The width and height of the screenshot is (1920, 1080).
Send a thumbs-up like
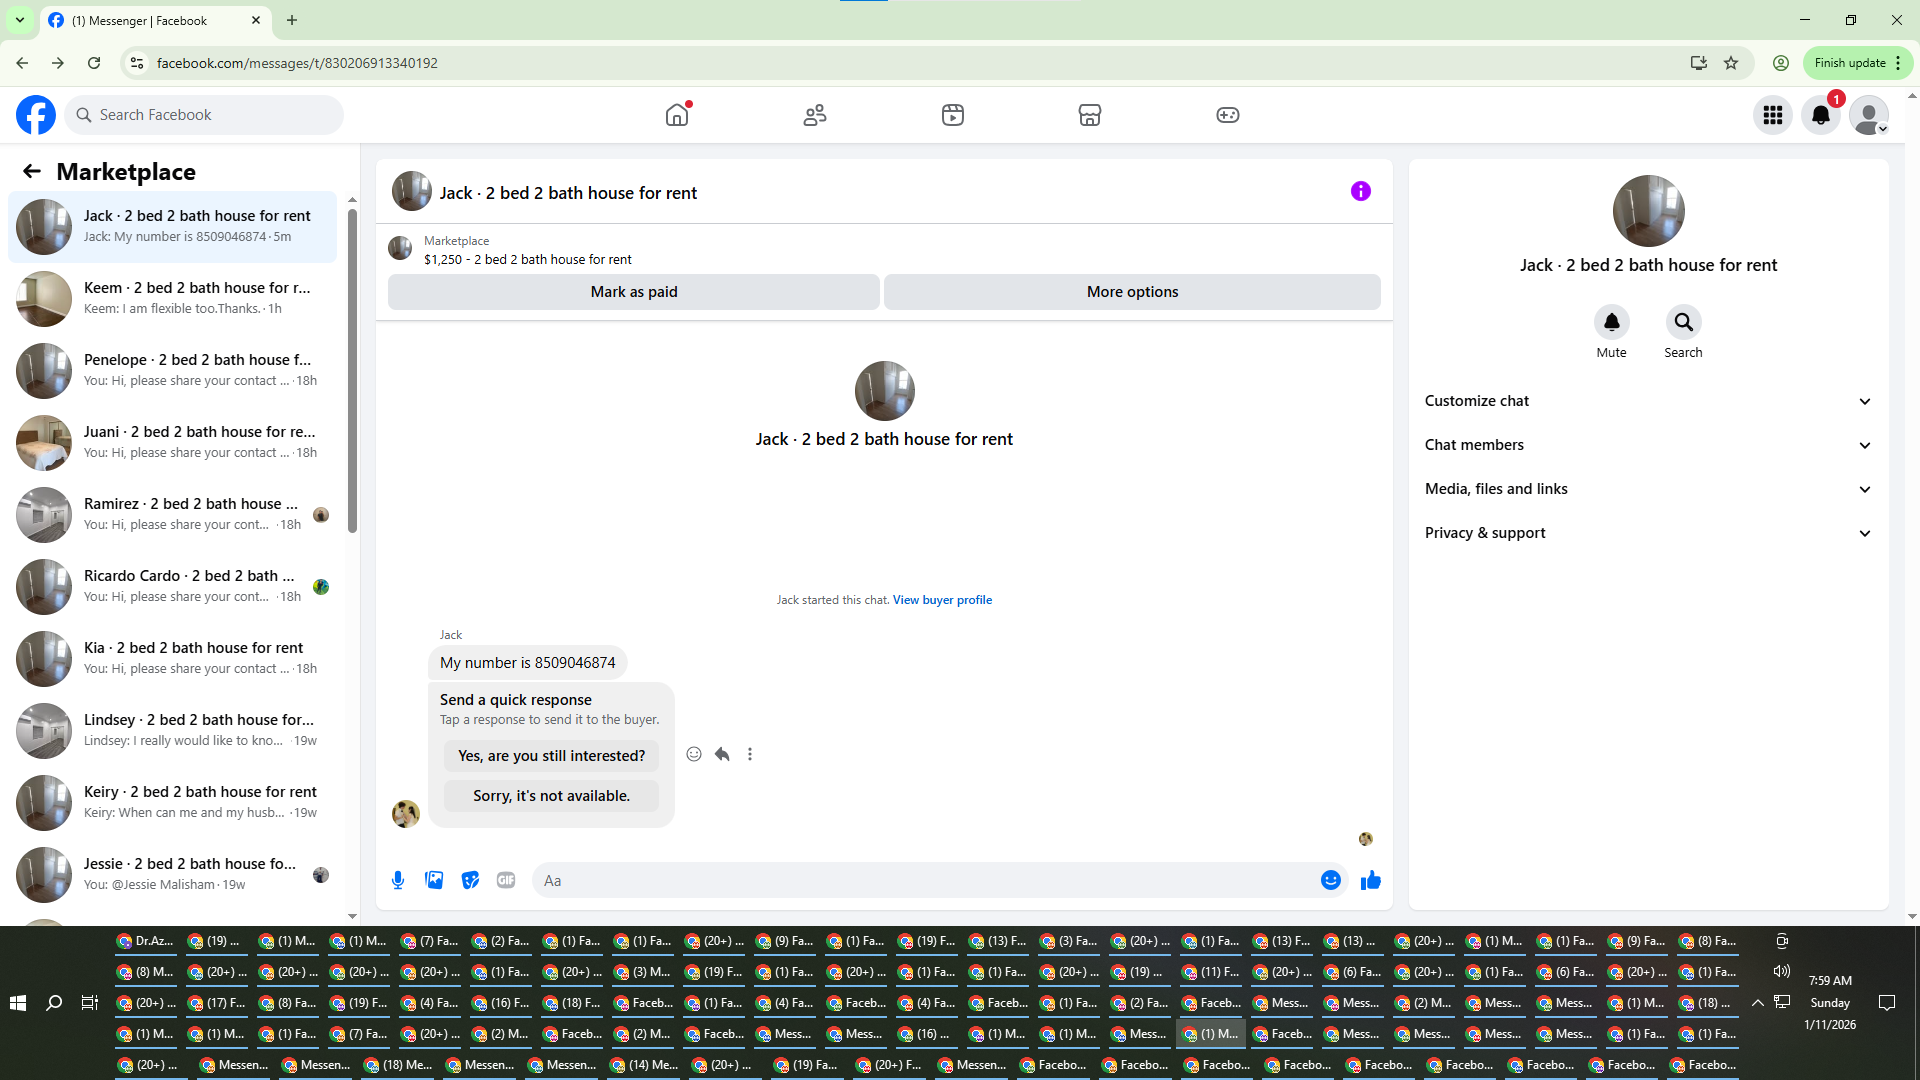click(x=1371, y=880)
